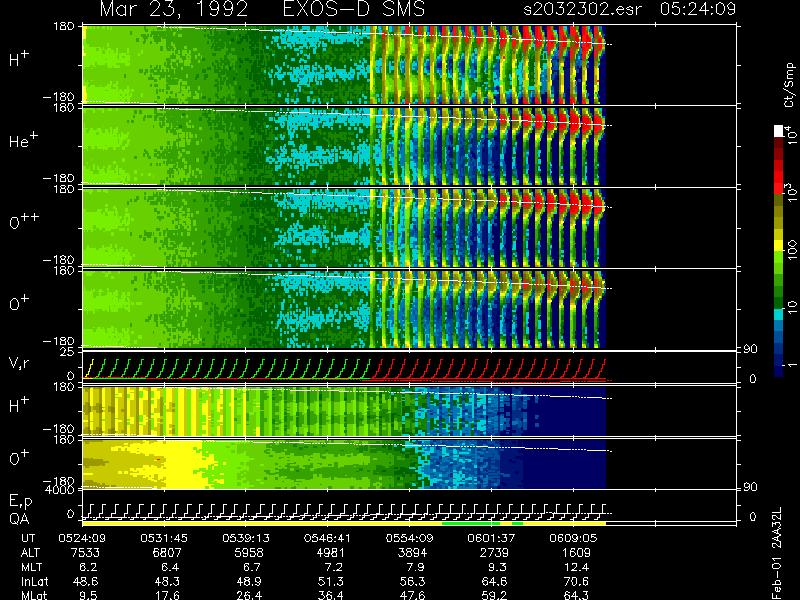Image resolution: width=800 pixels, height=600 pixels.
Task: Click the MLT row label
Action: (31, 567)
